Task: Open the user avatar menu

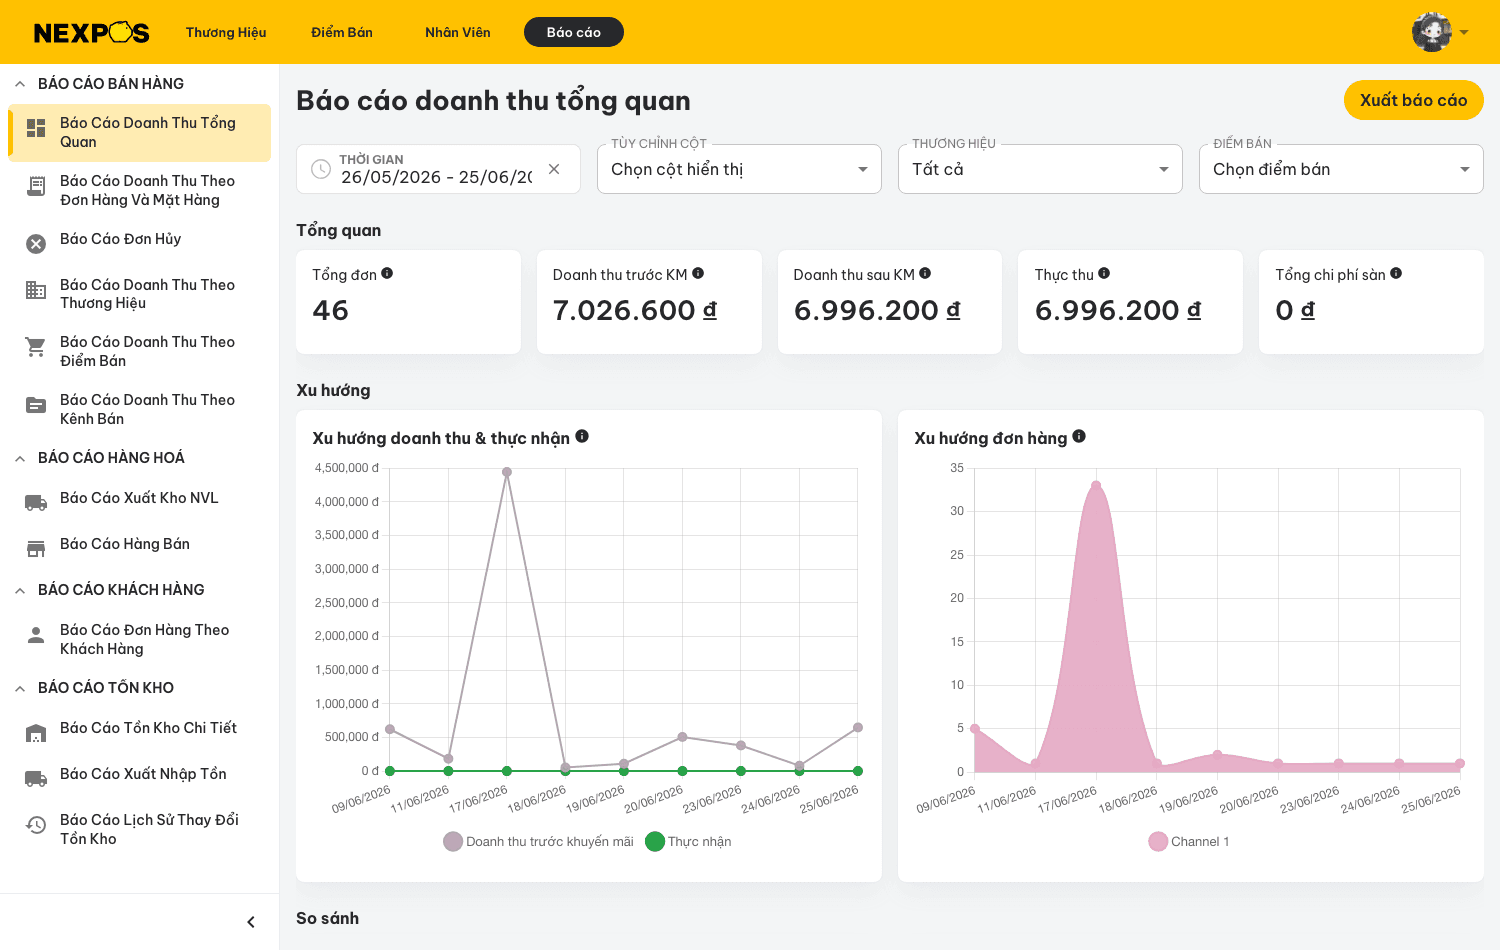Action: (x=1431, y=32)
